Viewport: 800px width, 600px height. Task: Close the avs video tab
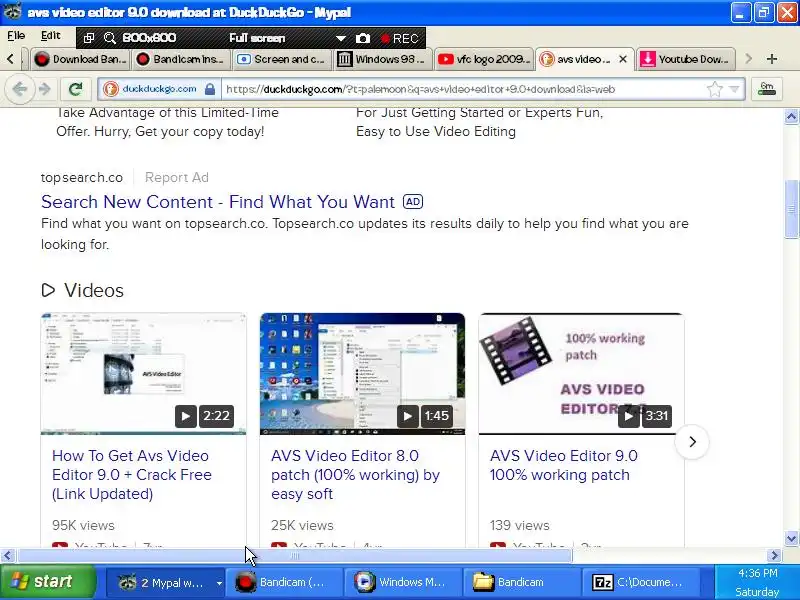[x=623, y=59]
